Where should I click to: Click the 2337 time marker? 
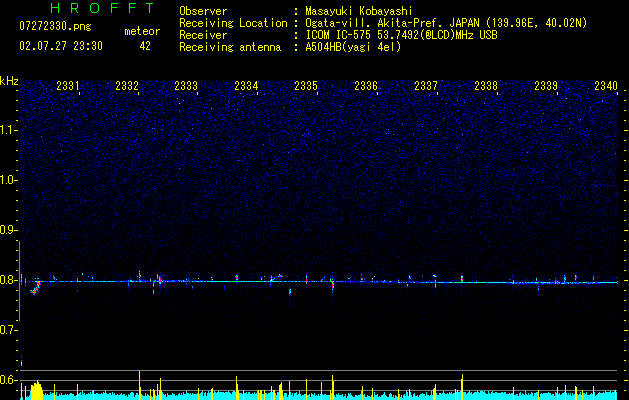click(x=426, y=85)
